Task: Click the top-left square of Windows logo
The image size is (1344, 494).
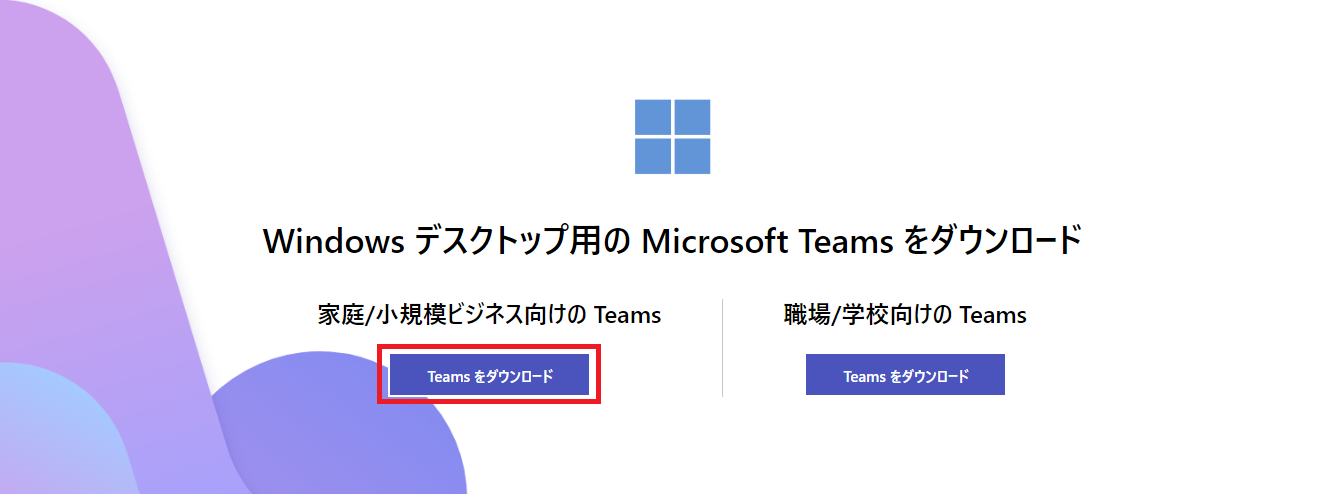Action: coord(653,117)
